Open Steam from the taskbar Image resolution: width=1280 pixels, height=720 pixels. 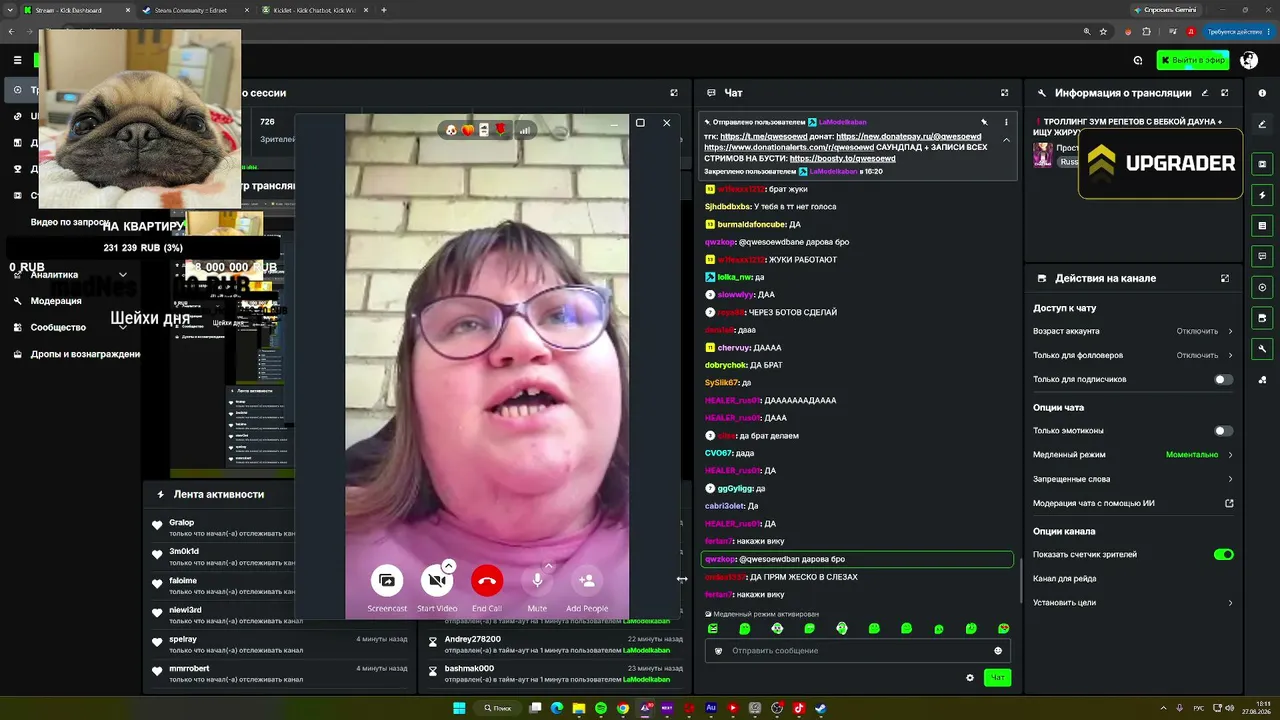(x=821, y=708)
